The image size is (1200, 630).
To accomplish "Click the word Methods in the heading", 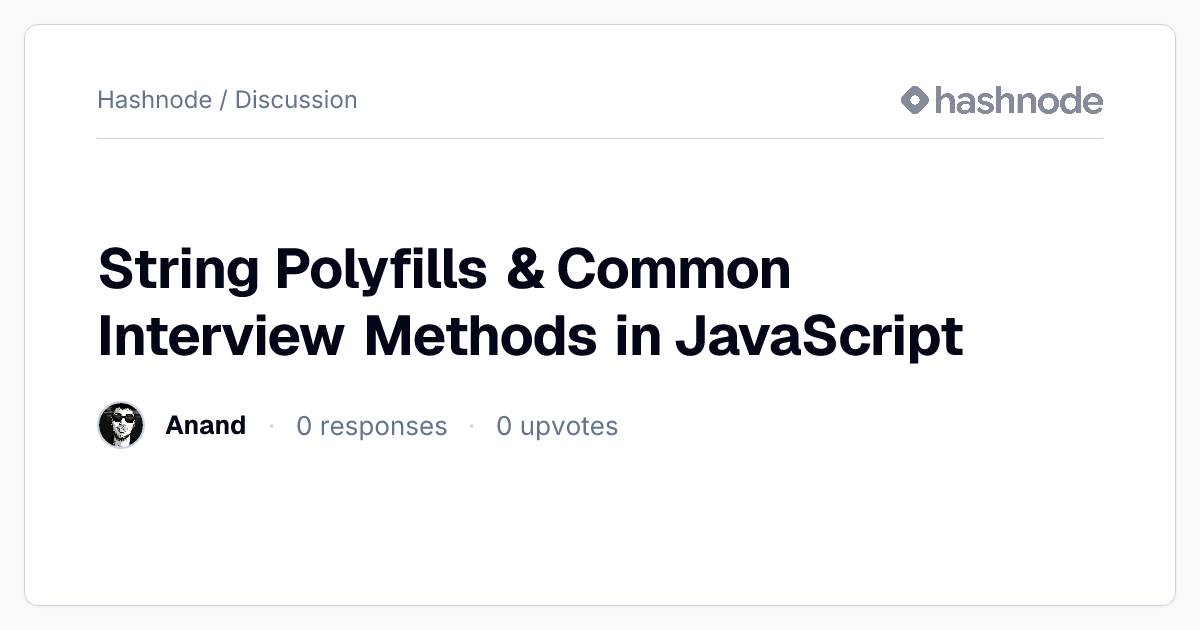I will click(481, 337).
